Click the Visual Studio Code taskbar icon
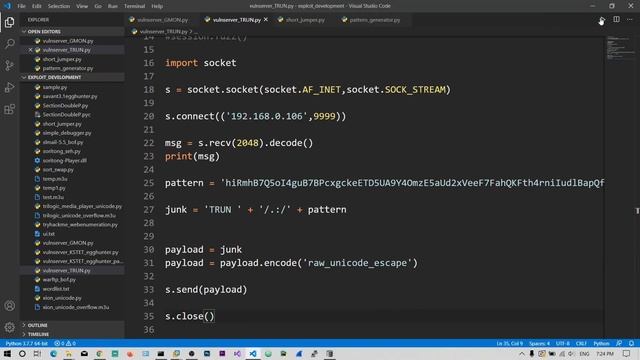 point(253,353)
